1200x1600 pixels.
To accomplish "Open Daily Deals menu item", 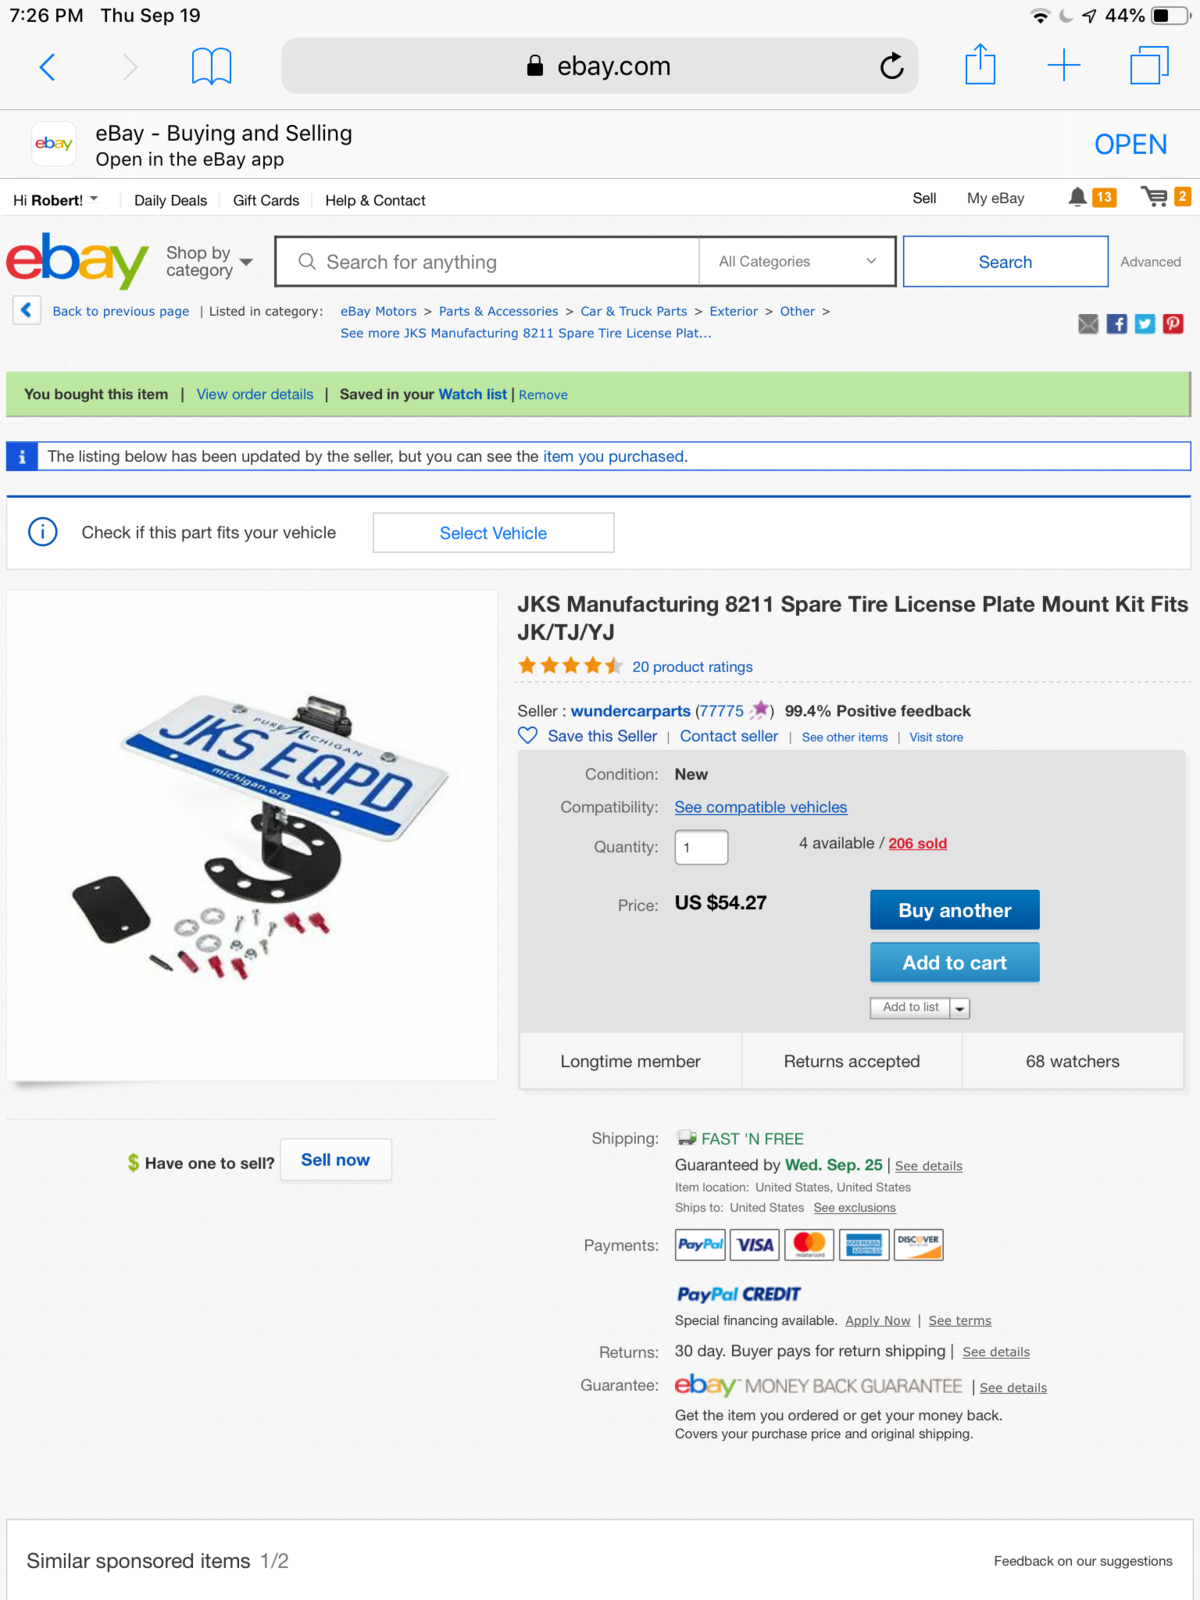I will pyautogui.click(x=171, y=200).
